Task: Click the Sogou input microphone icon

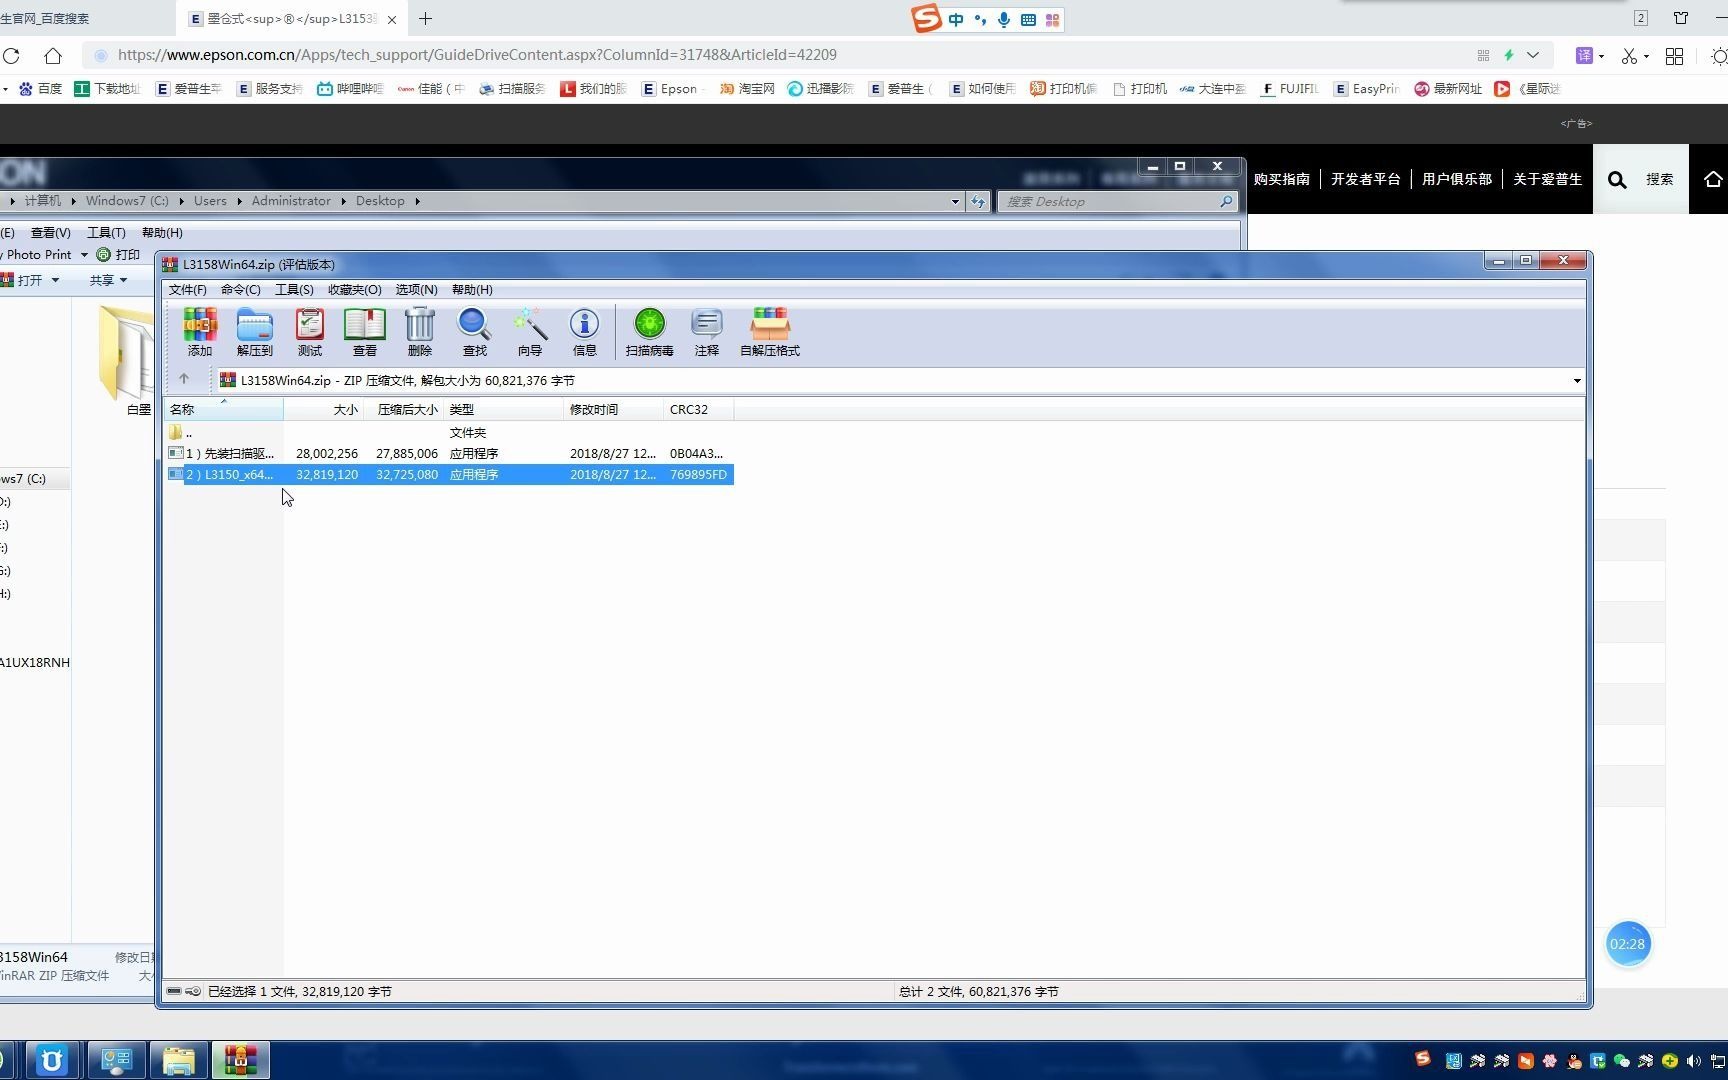Action: click(1004, 19)
